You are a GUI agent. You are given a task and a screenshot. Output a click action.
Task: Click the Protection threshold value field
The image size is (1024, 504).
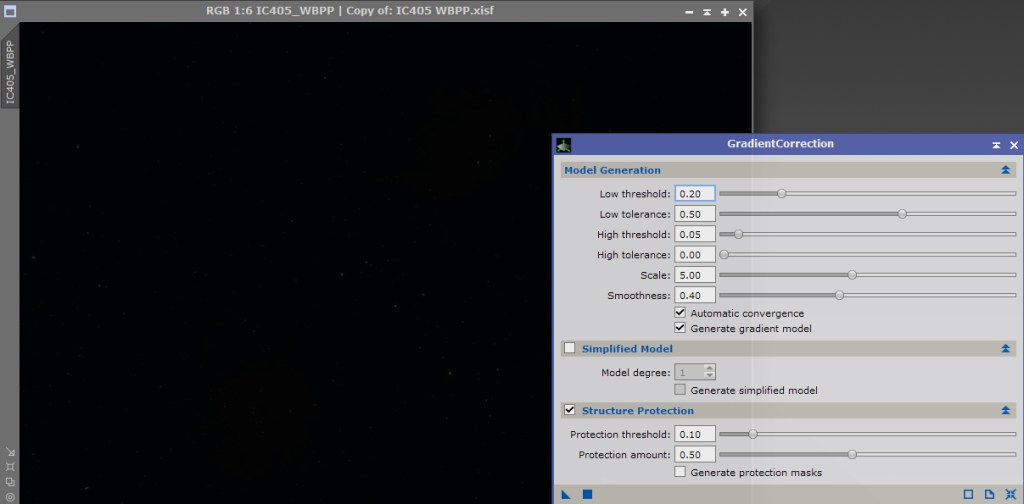click(x=695, y=434)
